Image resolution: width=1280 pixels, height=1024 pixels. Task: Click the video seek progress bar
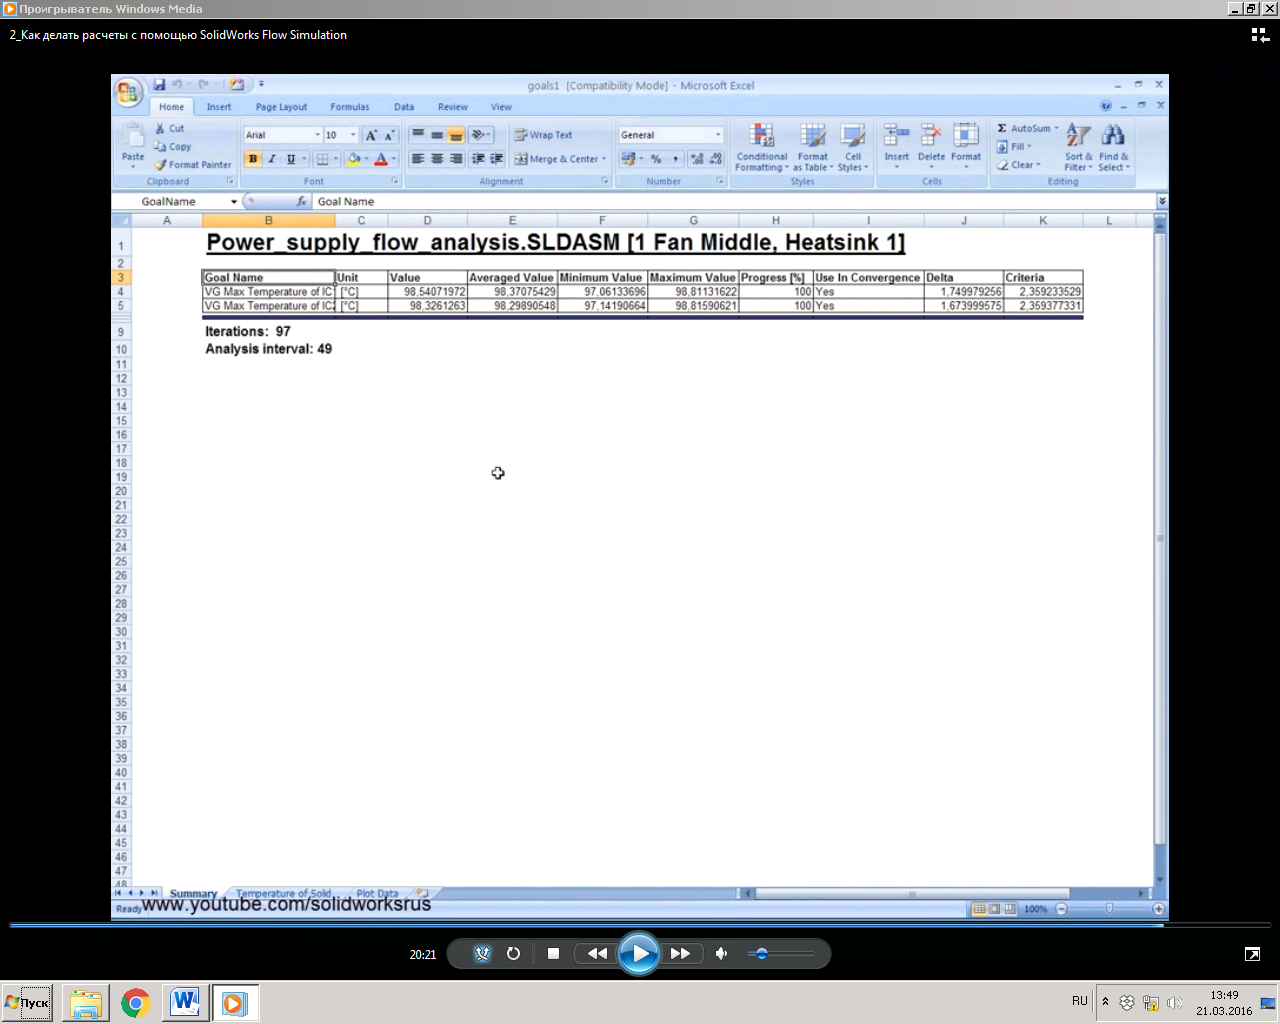[x=640, y=925]
